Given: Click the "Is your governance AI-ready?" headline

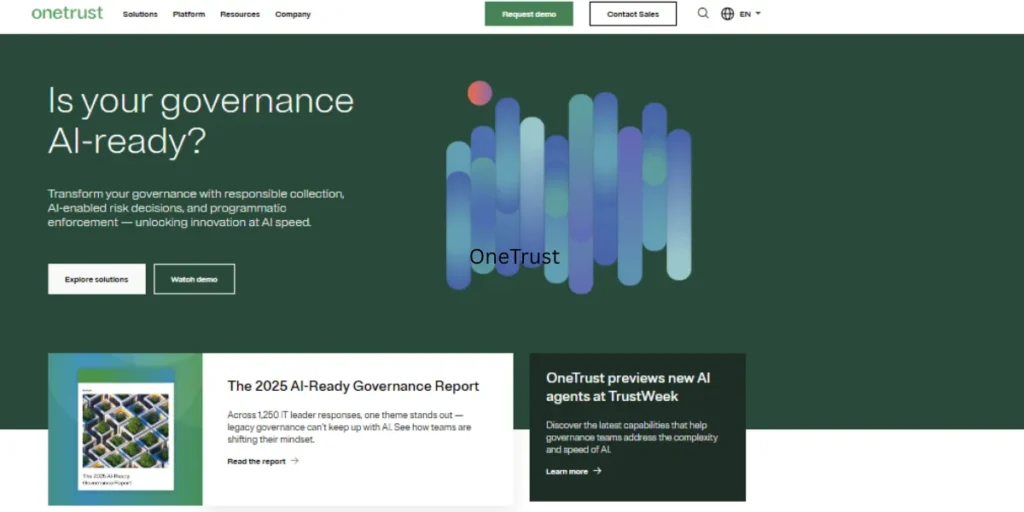Looking at the screenshot, I should coord(201,120).
